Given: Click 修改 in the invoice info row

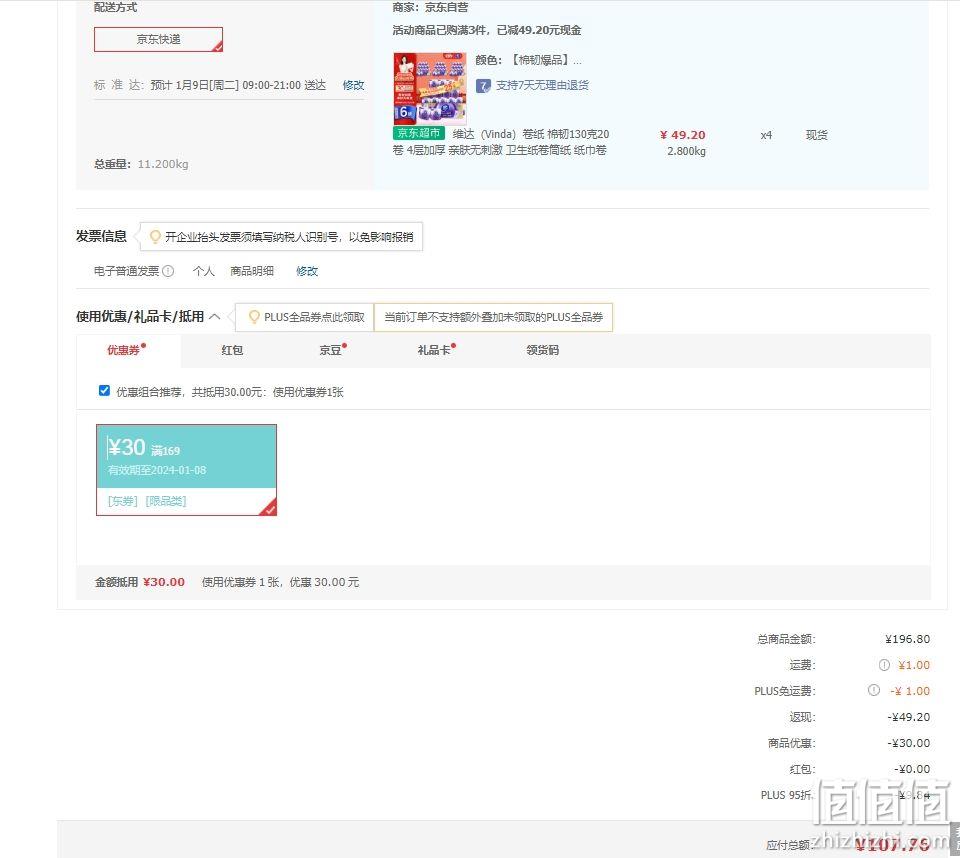Looking at the screenshot, I should pyautogui.click(x=307, y=271).
